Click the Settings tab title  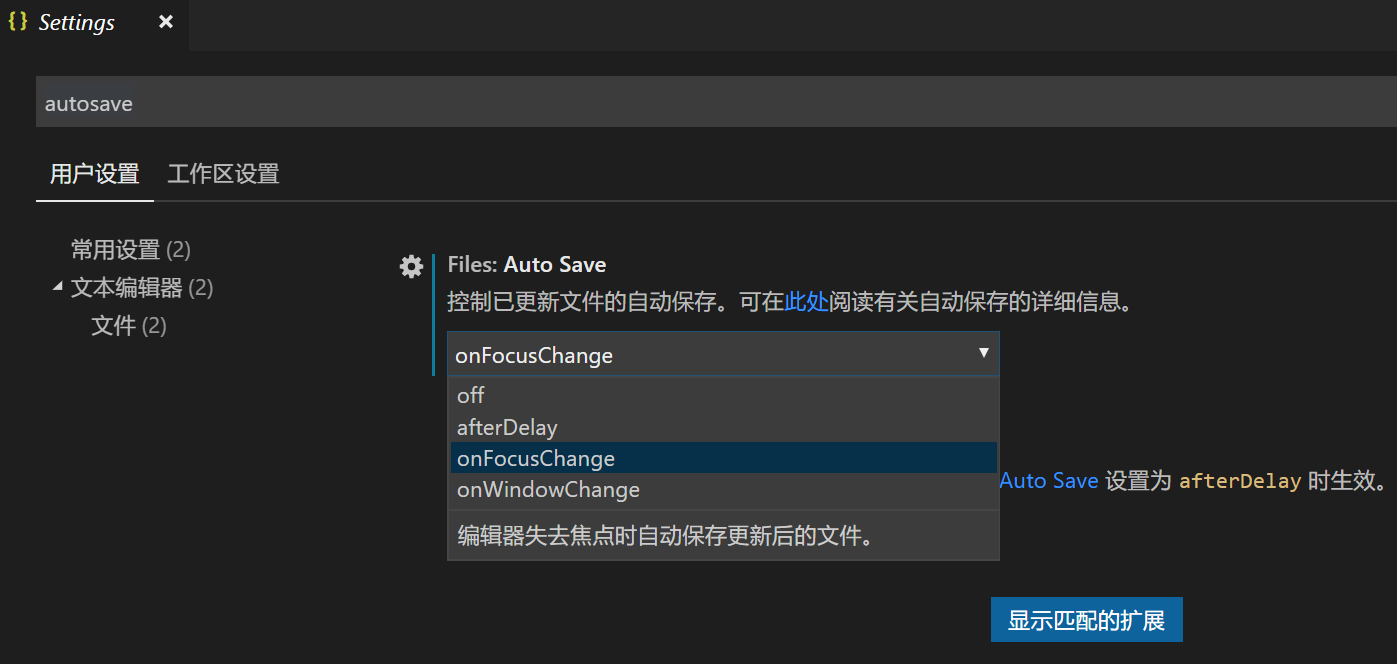tap(77, 22)
